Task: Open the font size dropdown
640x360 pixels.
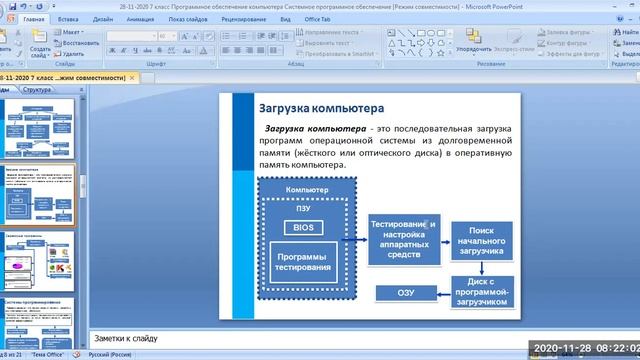Action: (x=174, y=36)
